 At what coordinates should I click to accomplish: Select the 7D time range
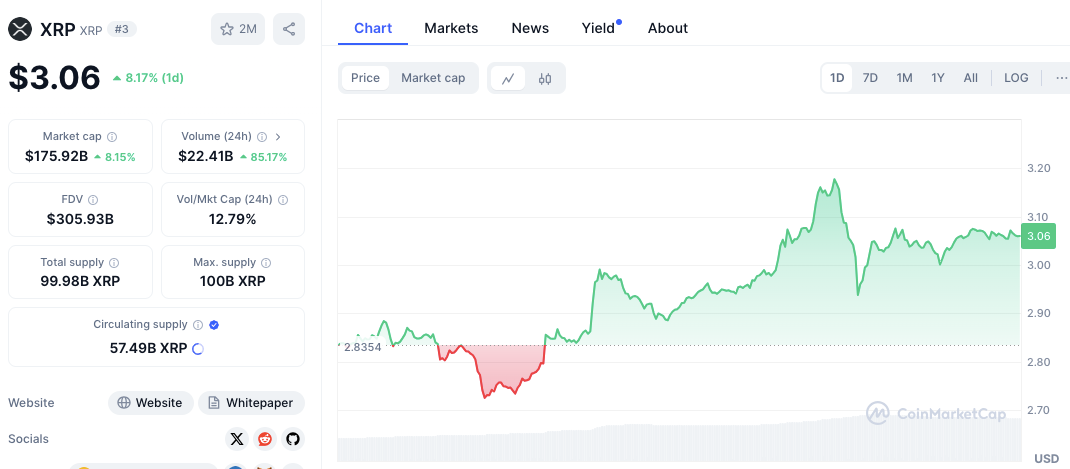[x=870, y=78]
